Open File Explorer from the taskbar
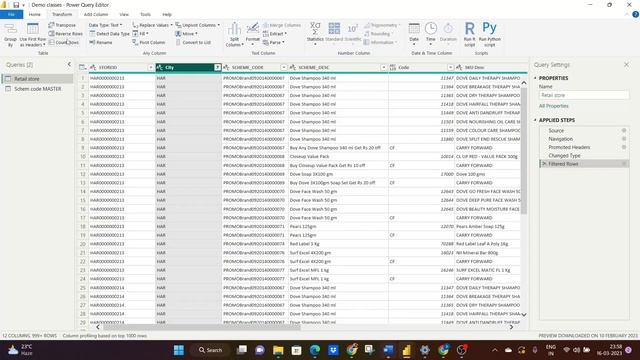Viewport: 640px width, 360px height. (x=278, y=350)
